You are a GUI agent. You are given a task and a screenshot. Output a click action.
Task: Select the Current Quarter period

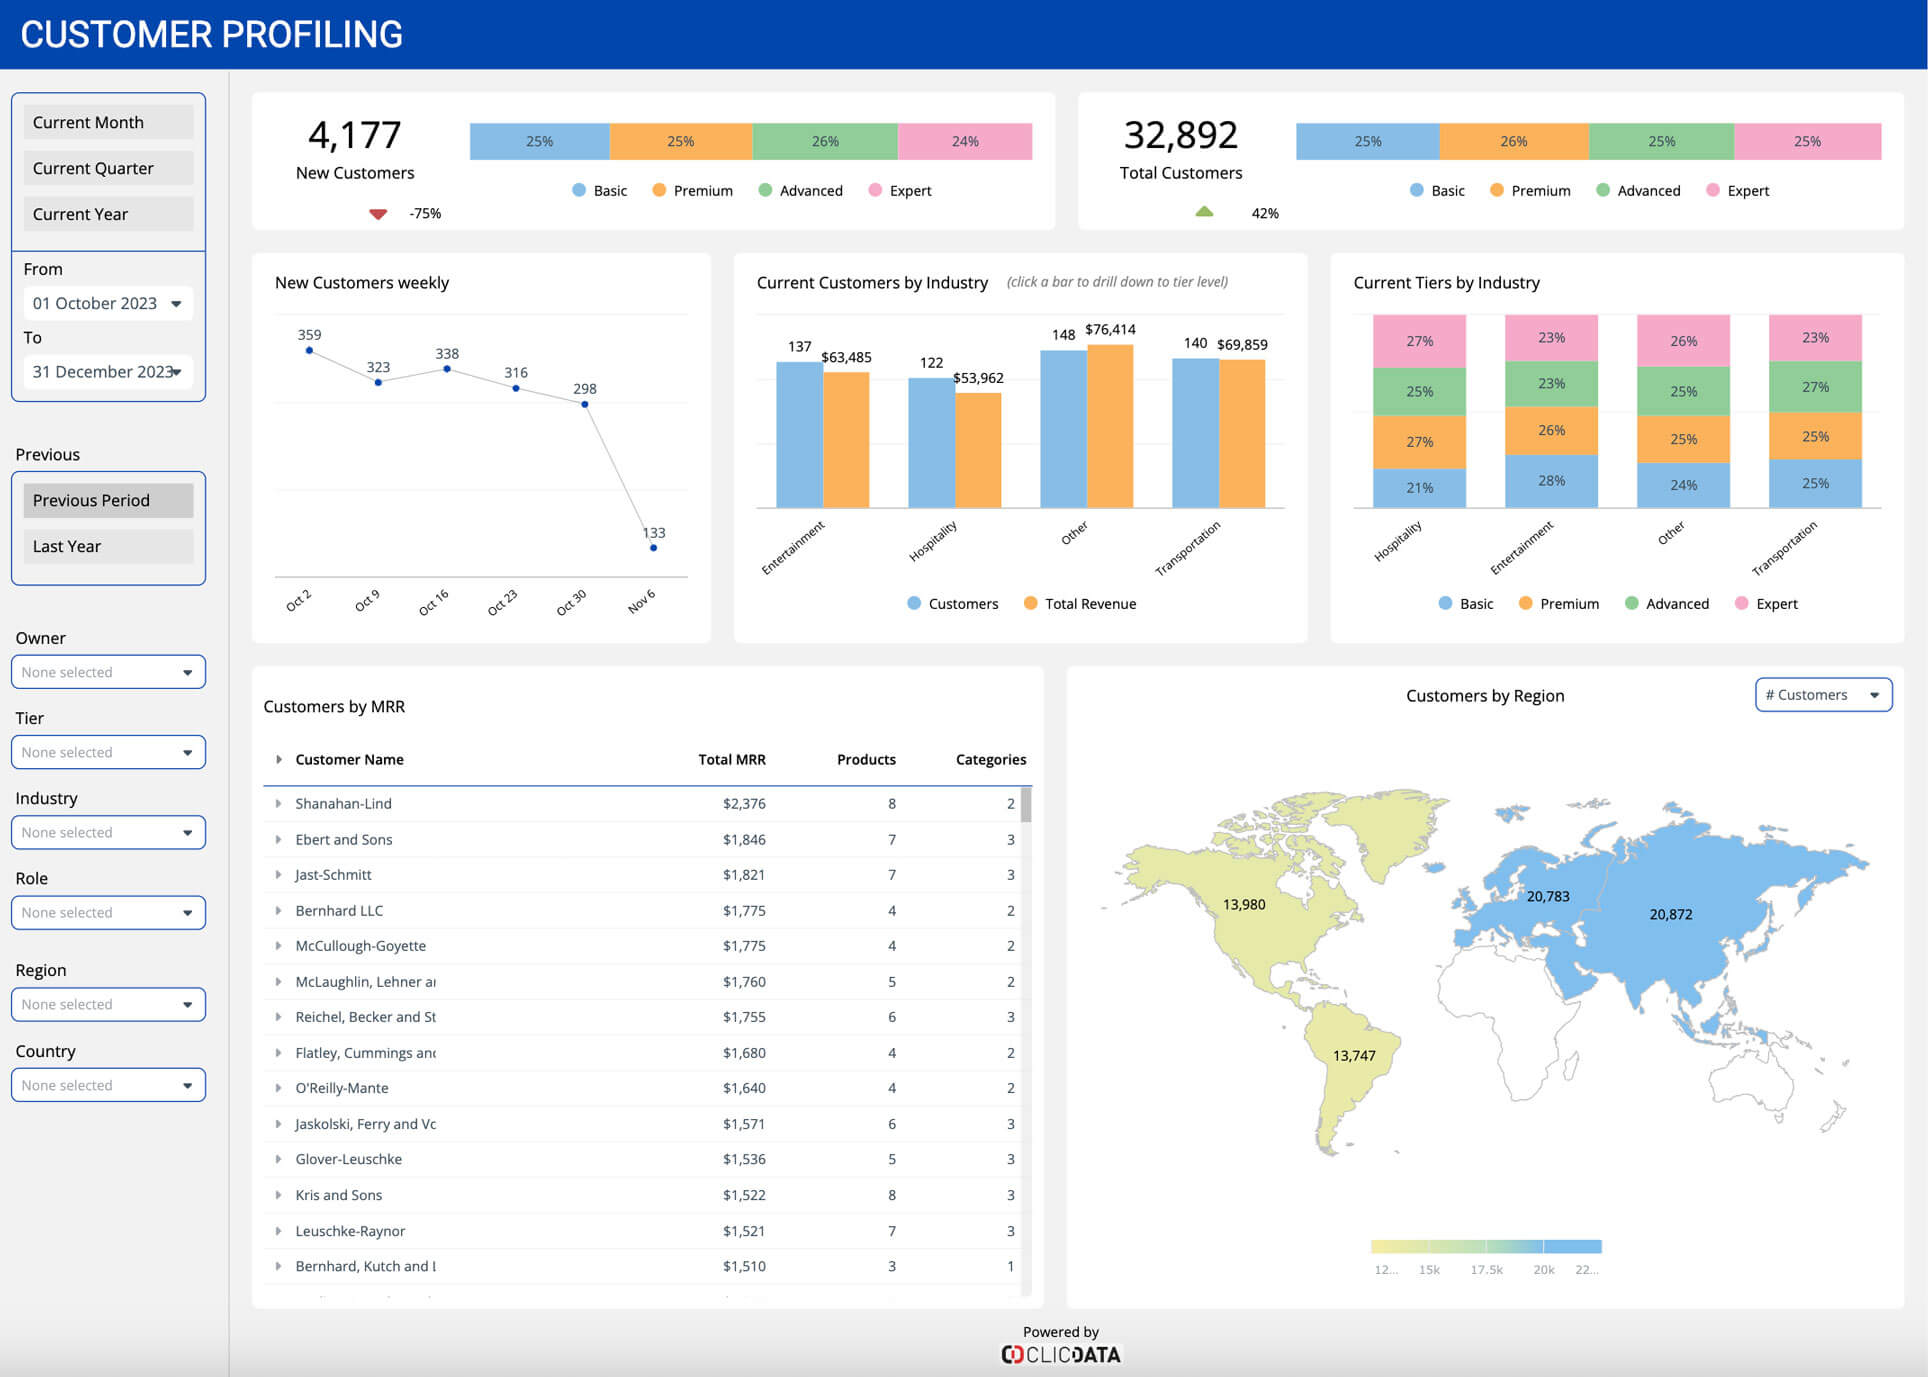pyautogui.click(x=108, y=168)
